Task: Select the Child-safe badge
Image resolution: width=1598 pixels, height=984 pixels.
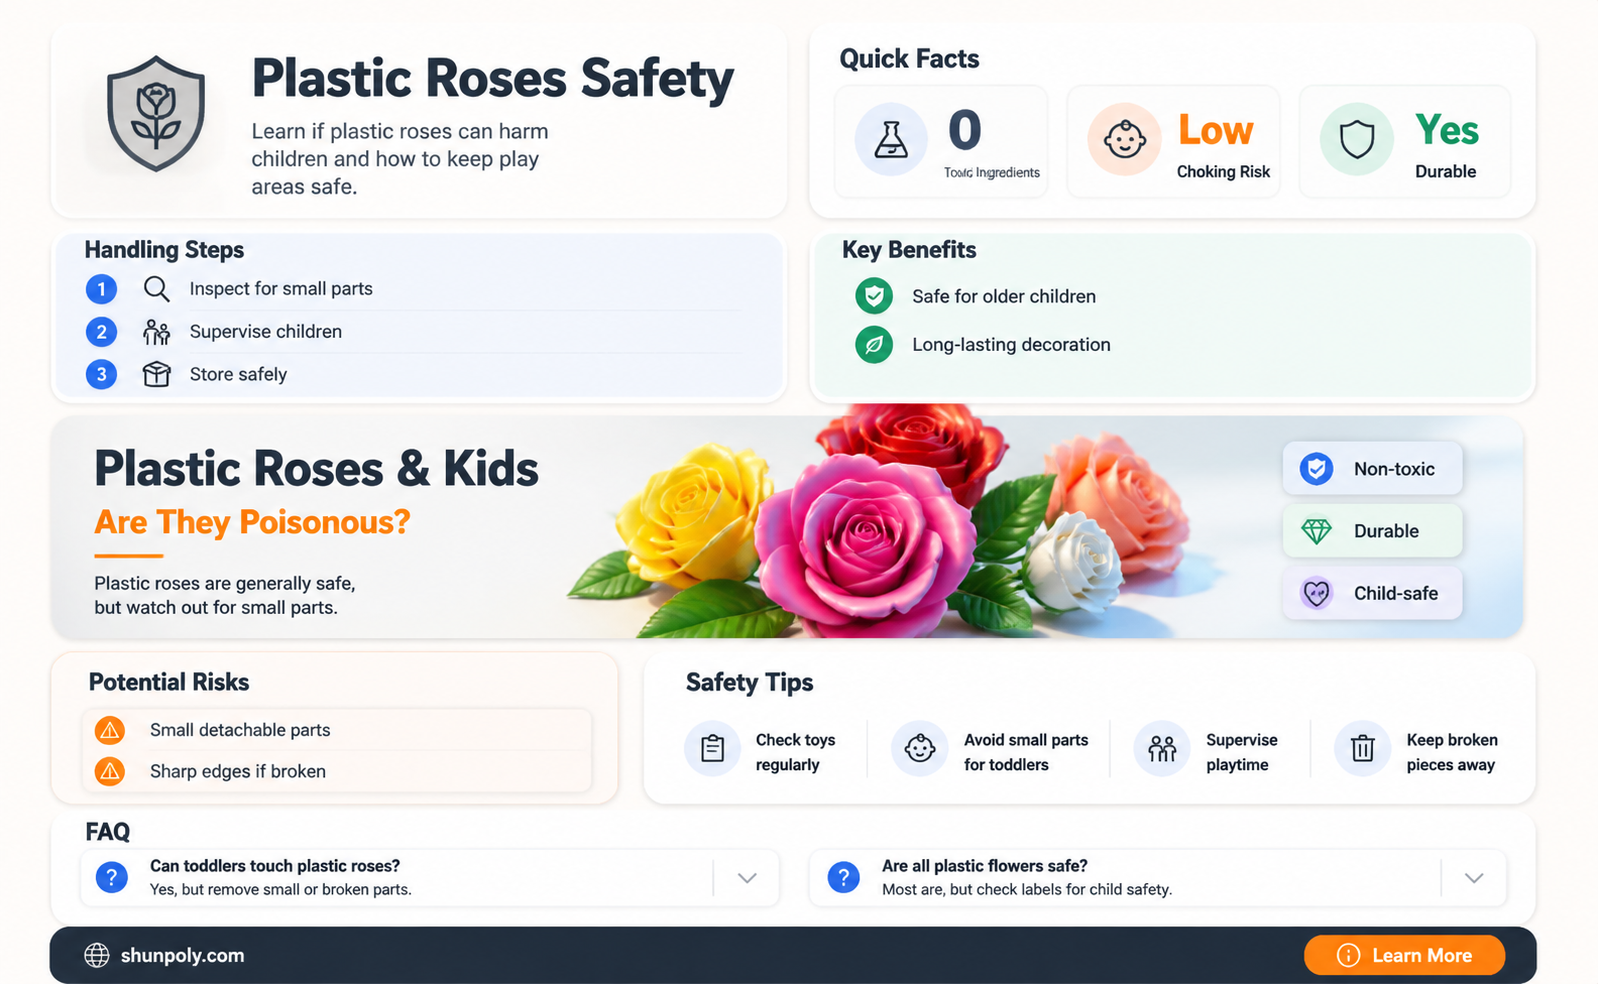Action: point(1372,593)
